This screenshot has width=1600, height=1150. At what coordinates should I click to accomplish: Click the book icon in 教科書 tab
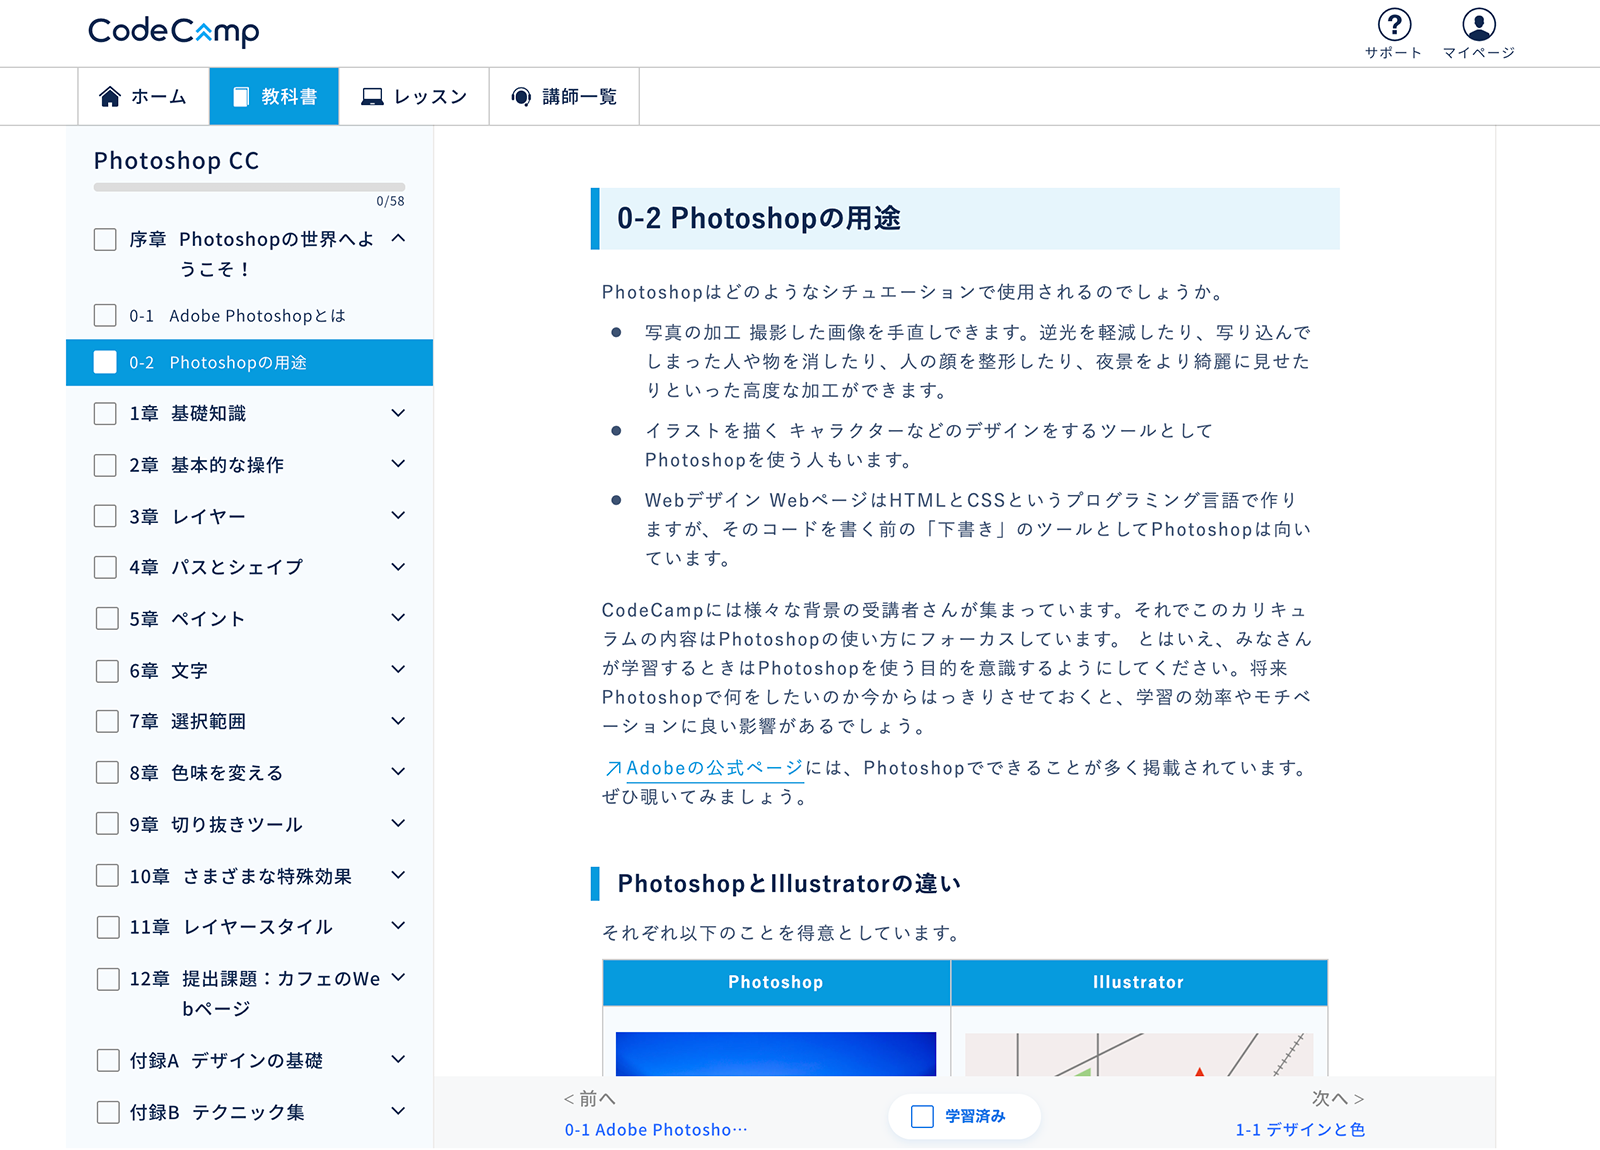coord(241,96)
